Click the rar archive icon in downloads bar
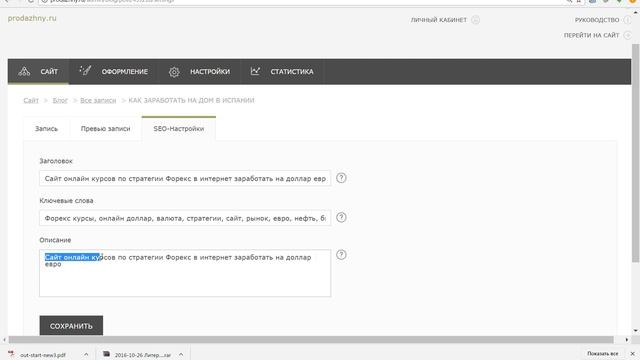 click(x=106, y=354)
